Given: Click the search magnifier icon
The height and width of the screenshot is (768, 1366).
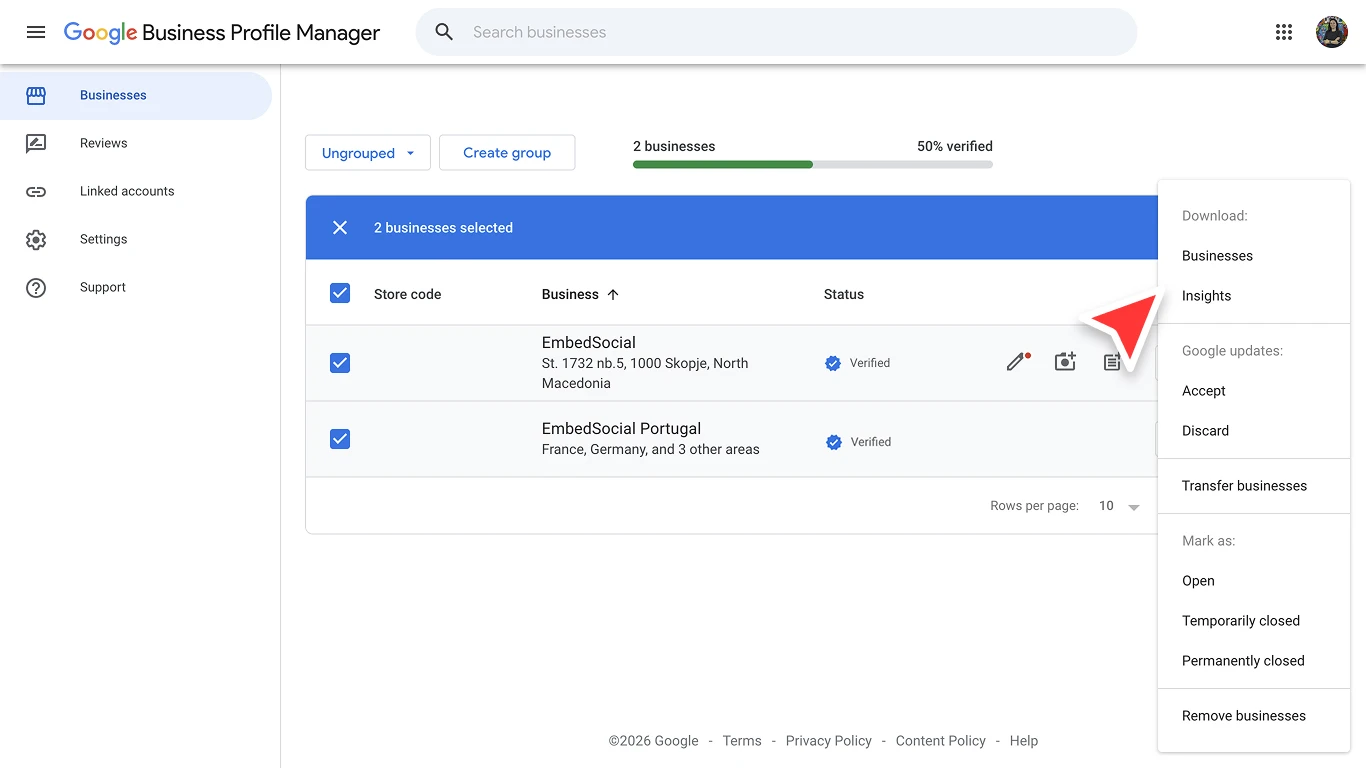Looking at the screenshot, I should 444,32.
